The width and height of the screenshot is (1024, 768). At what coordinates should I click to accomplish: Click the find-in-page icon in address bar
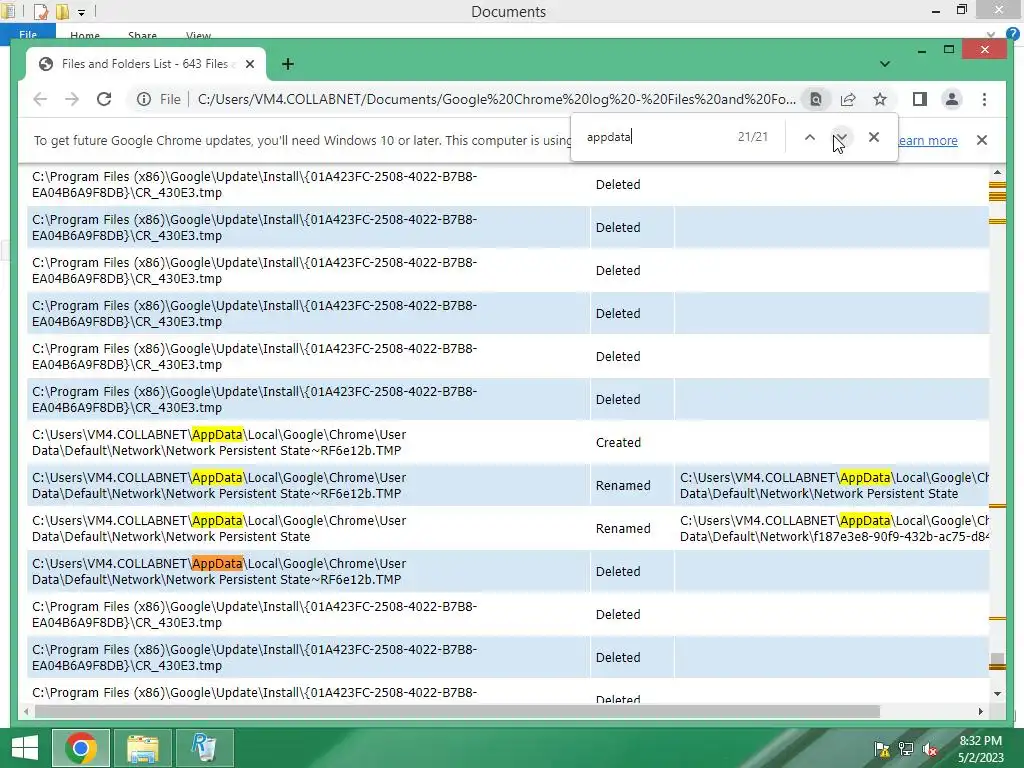coord(816,99)
